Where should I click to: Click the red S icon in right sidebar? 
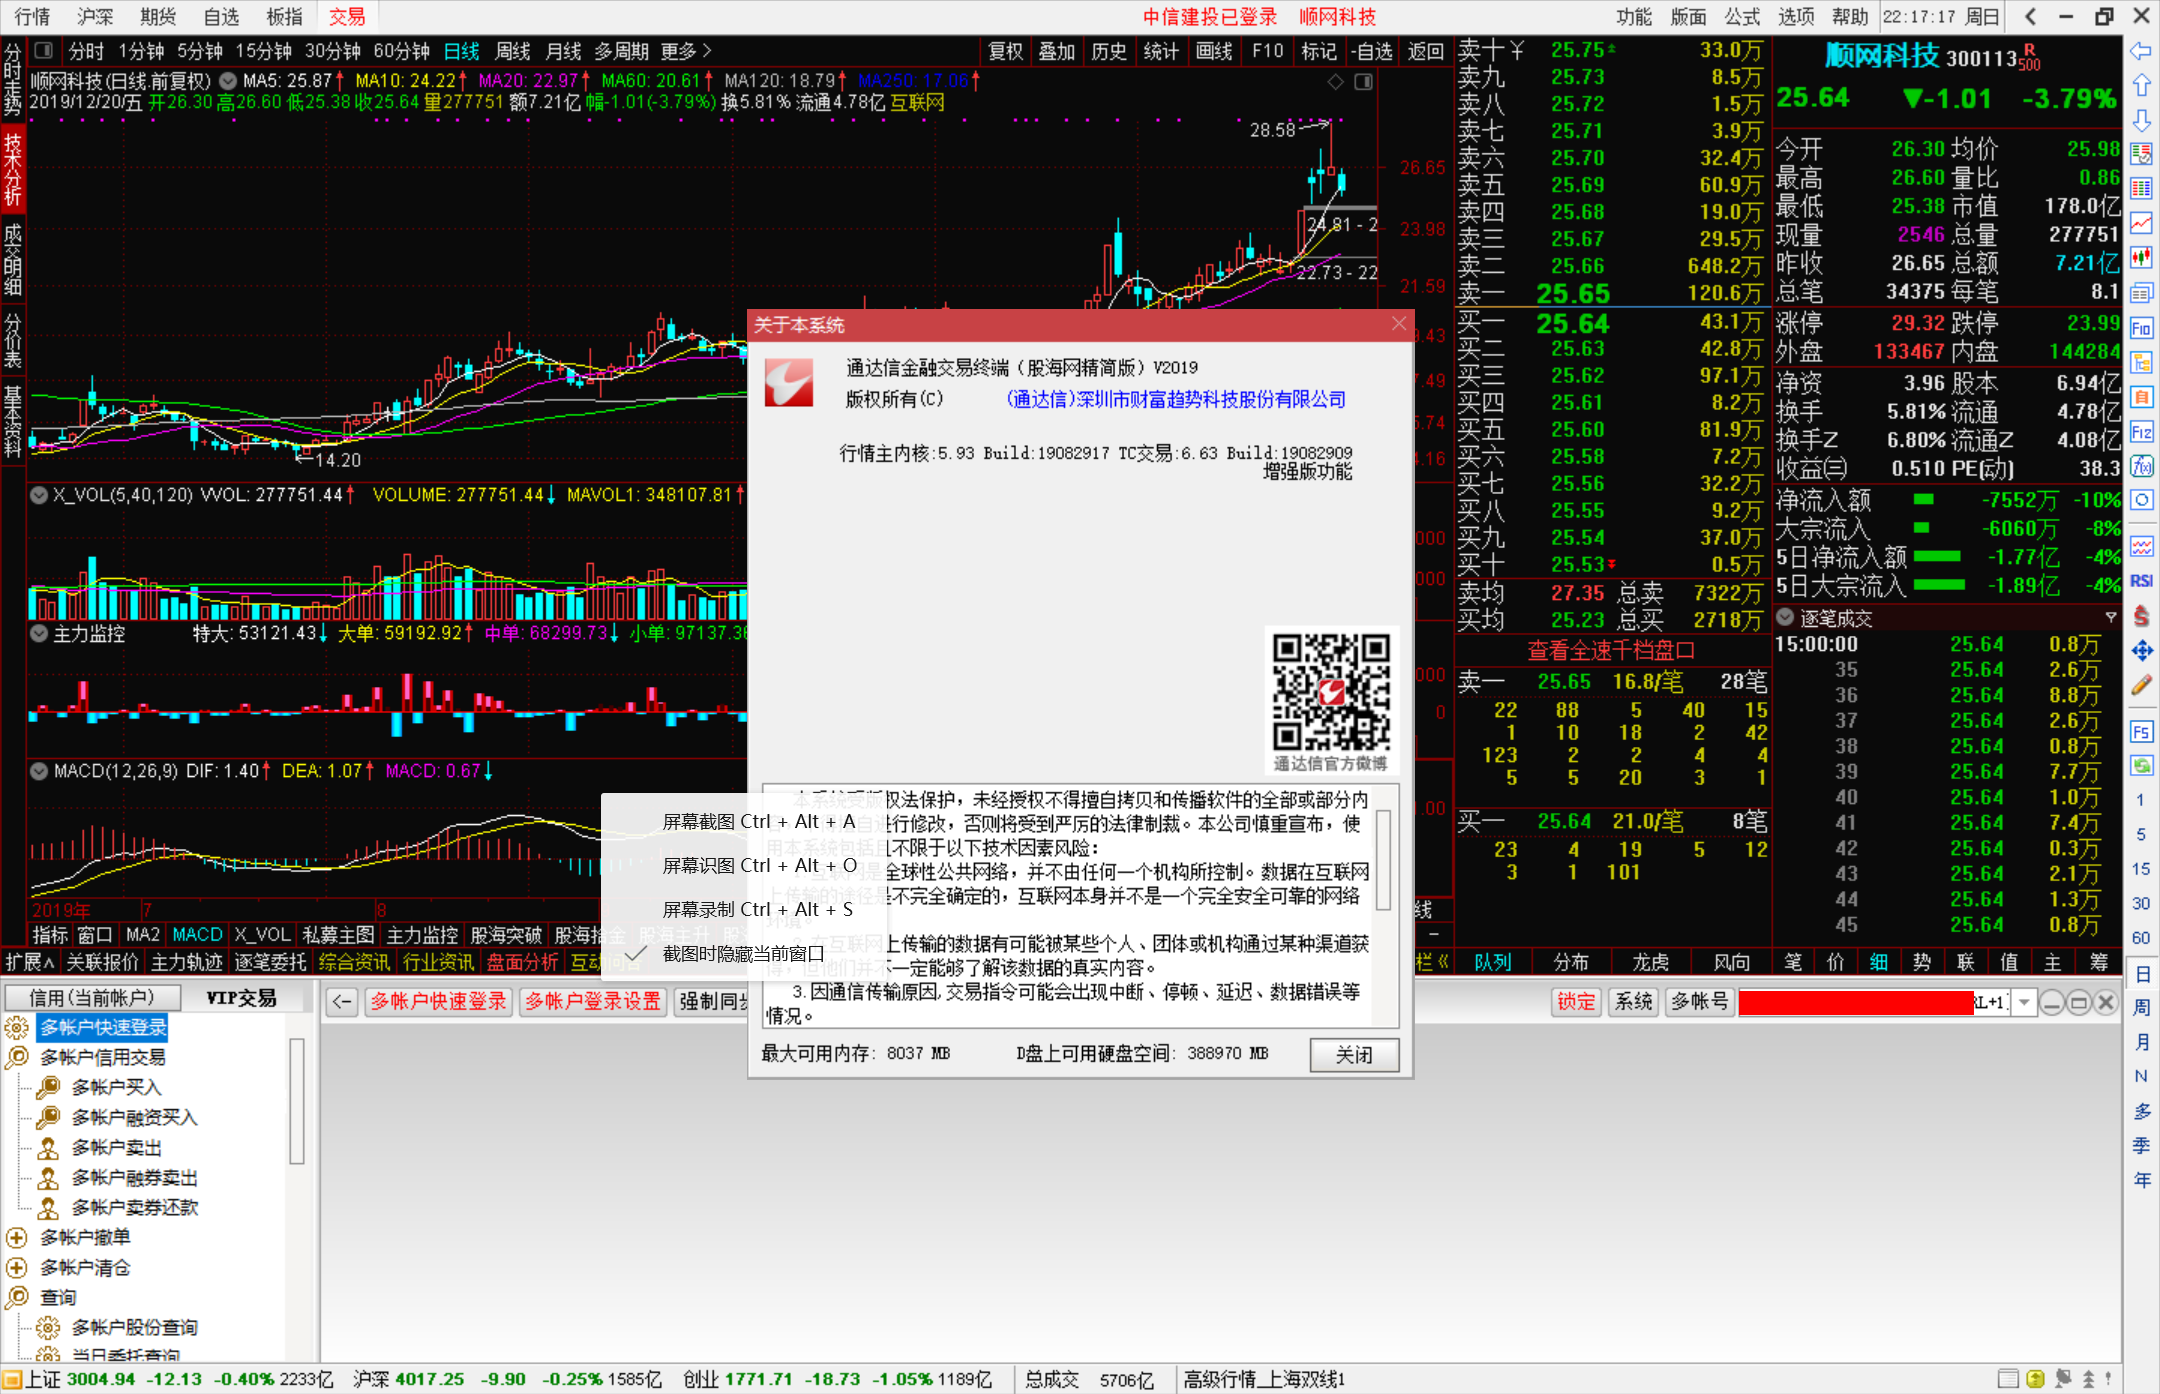[x=2141, y=616]
